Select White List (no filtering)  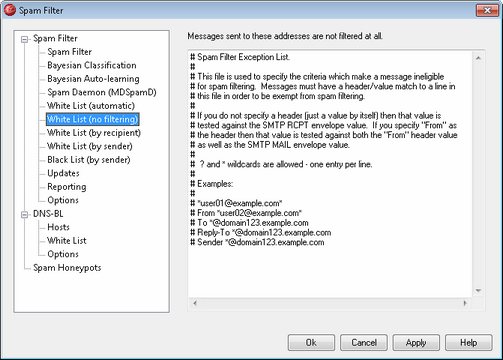coord(92,119)
